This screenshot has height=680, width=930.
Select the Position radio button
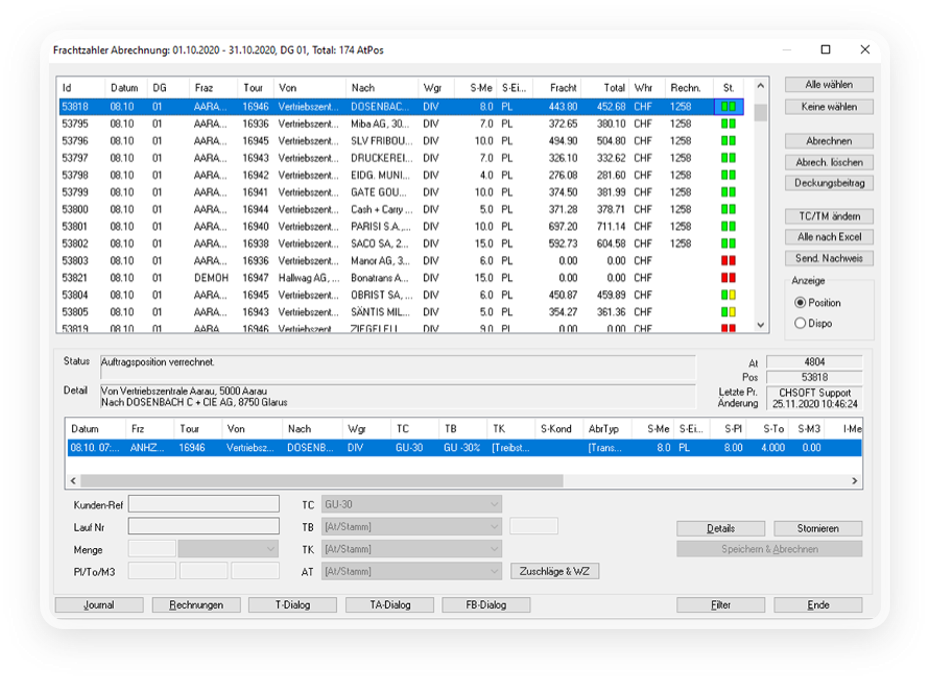[x=800, y=303]
